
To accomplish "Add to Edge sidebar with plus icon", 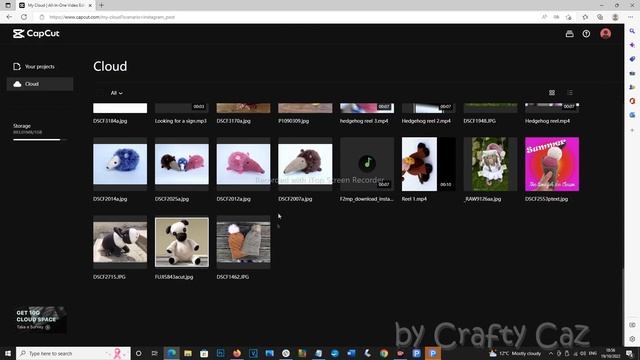I will pyautogui.click(x=632, y=130).
